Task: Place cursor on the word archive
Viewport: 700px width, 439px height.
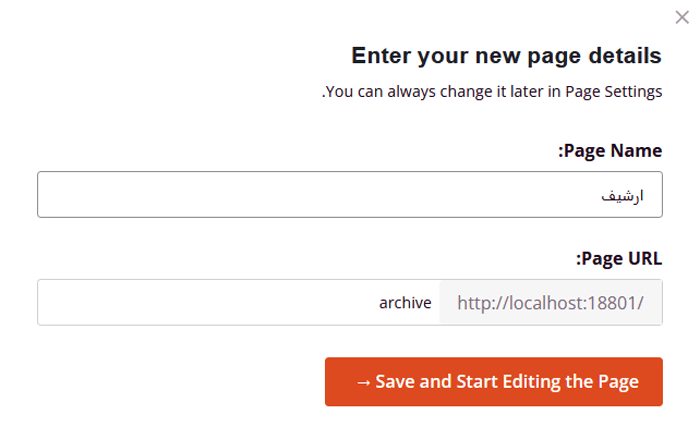Action: (405, 302)
